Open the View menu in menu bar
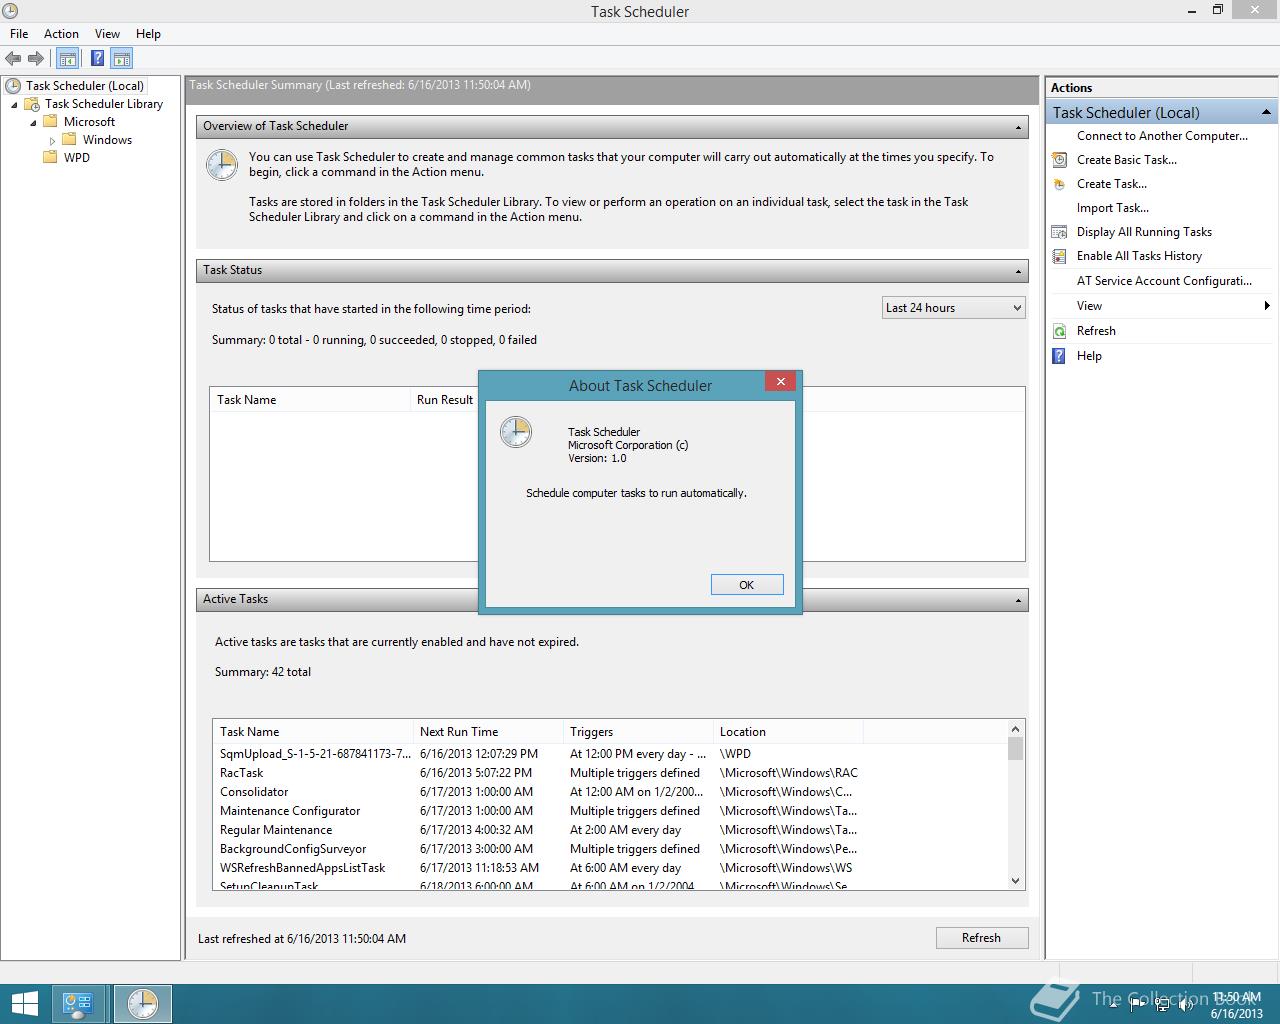Screen dimensions: 1280x1024 point(107,34)
